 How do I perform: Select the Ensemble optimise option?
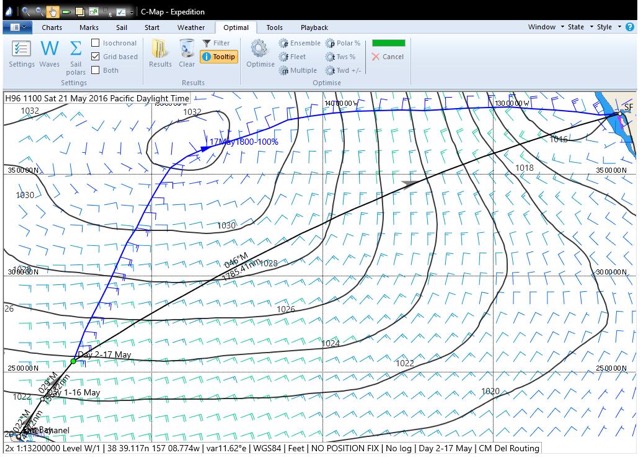point(301,44)
